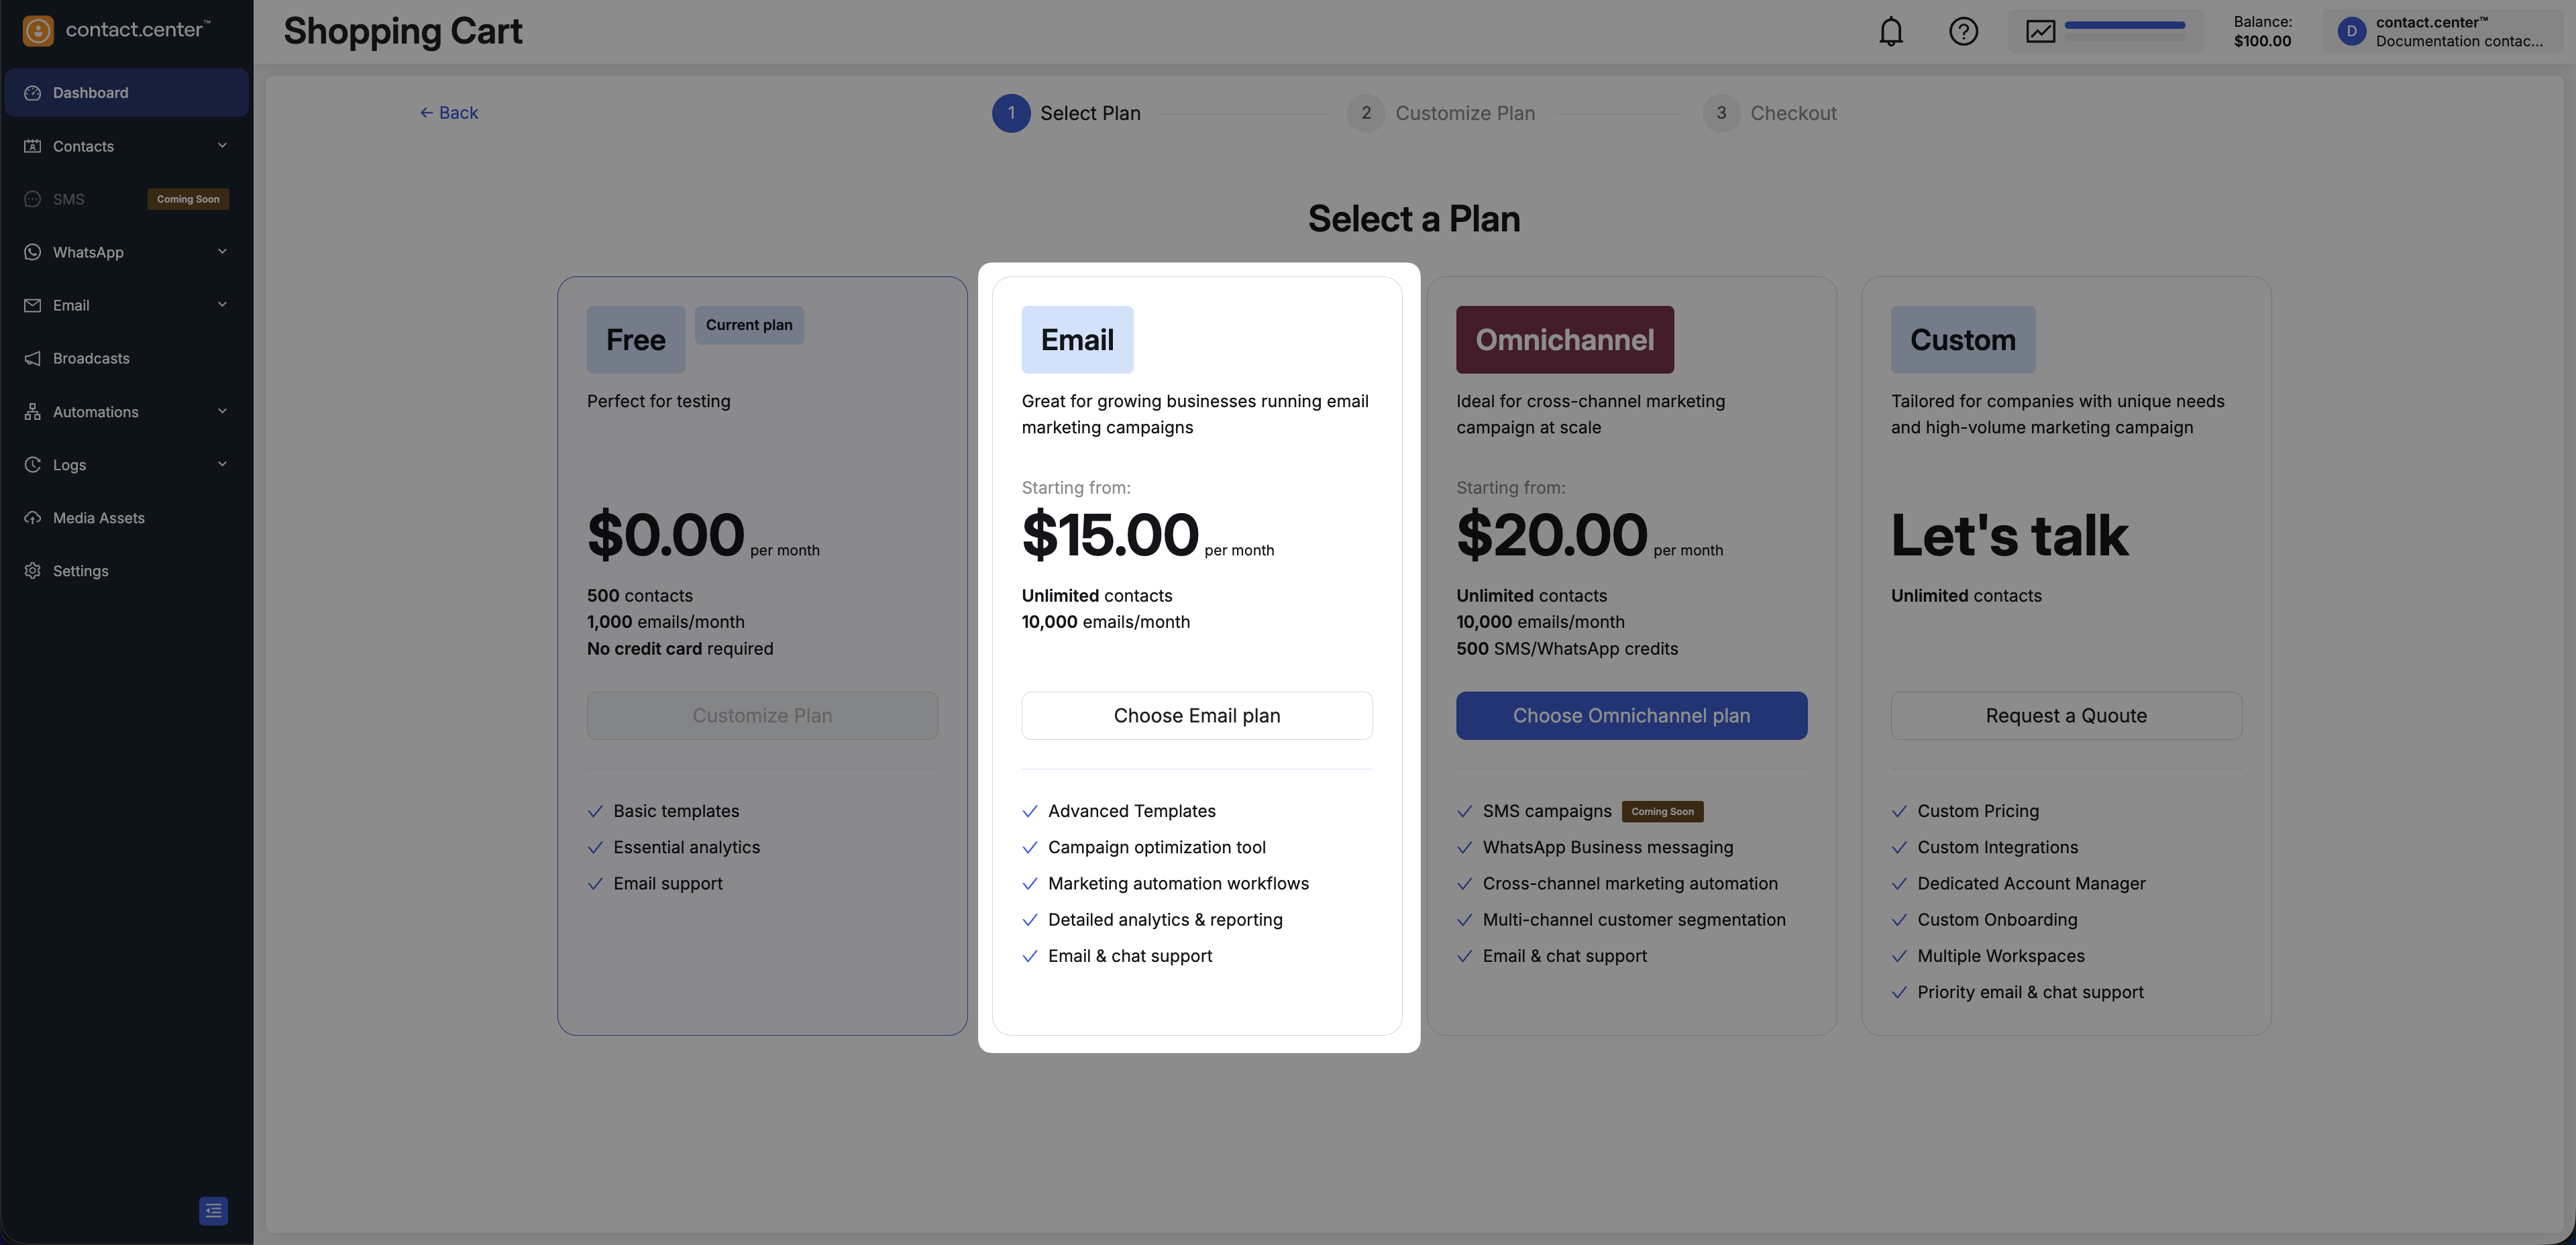This screenshot has width=2576, height=1245.
Task: Click Choose Omnichannel plan button
Action: click(1631, 716)
